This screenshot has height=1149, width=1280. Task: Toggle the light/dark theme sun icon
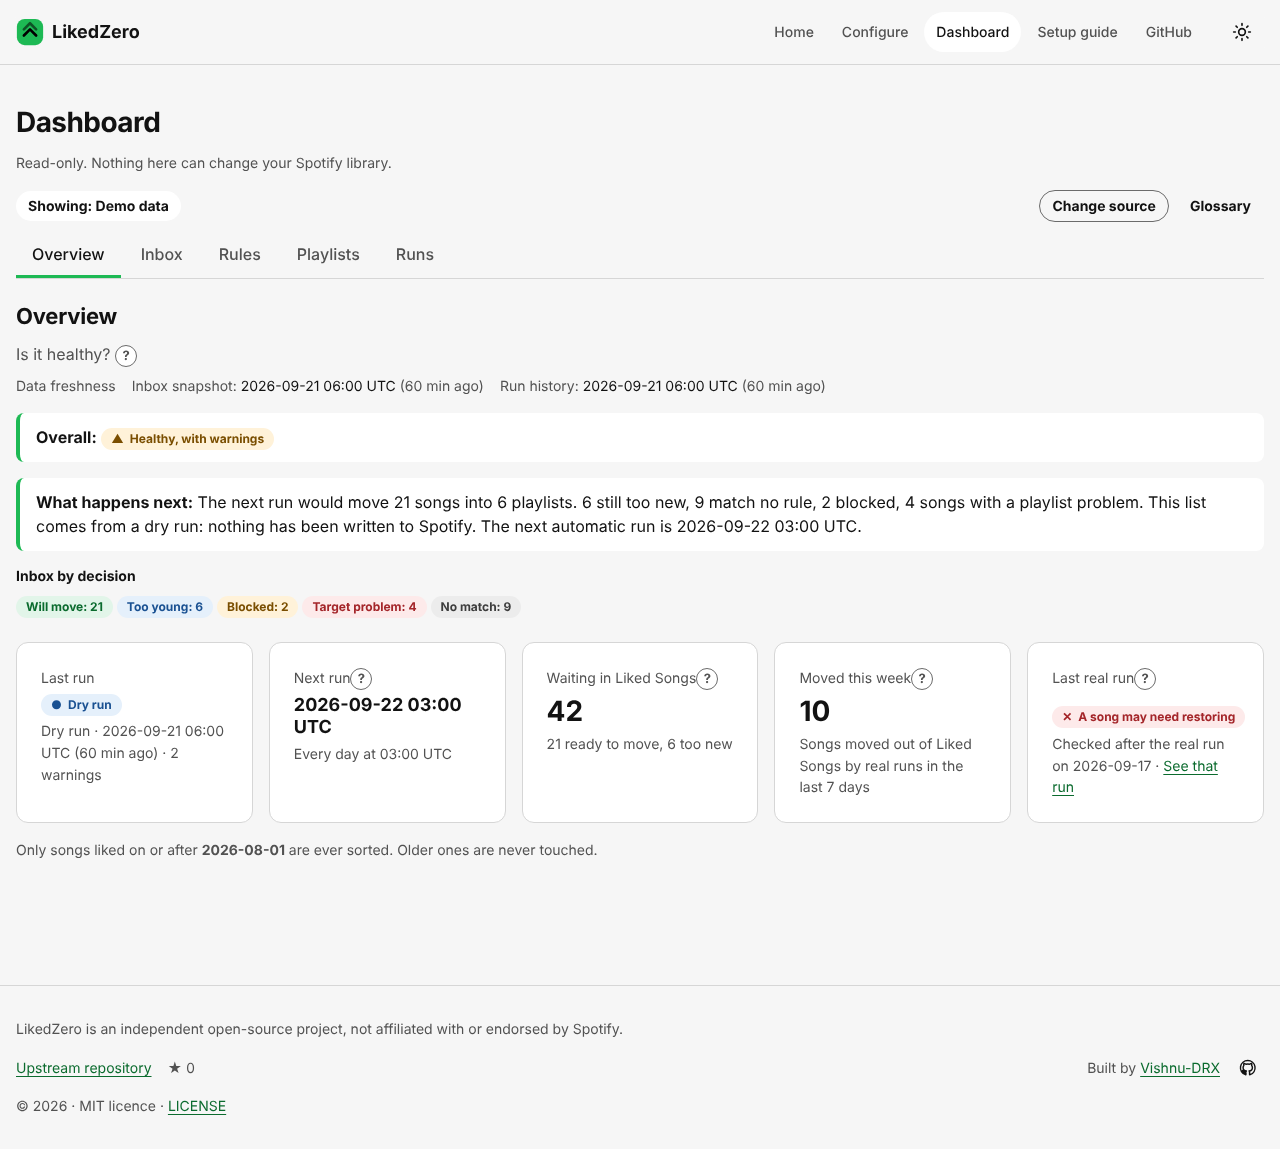(x=1242, y=32)
